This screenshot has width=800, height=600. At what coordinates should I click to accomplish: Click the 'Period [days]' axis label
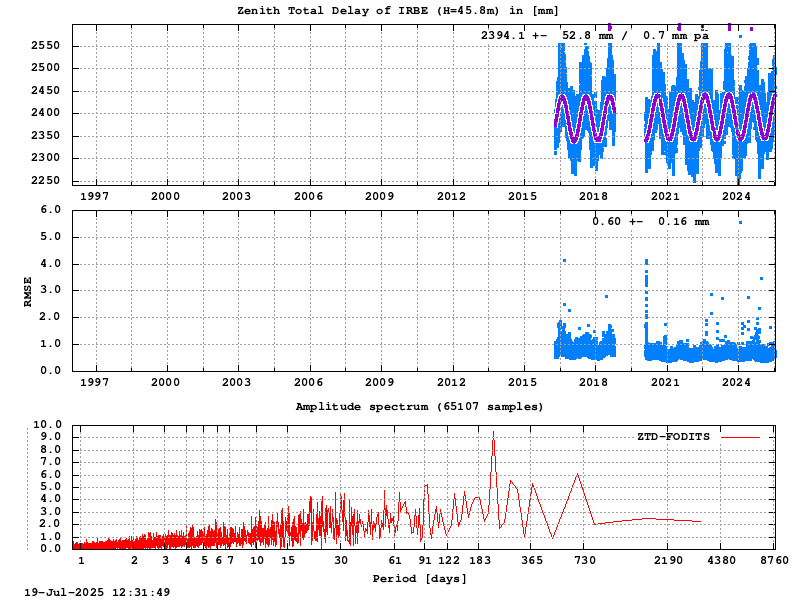pyautogui.click(x=419, y=579)
